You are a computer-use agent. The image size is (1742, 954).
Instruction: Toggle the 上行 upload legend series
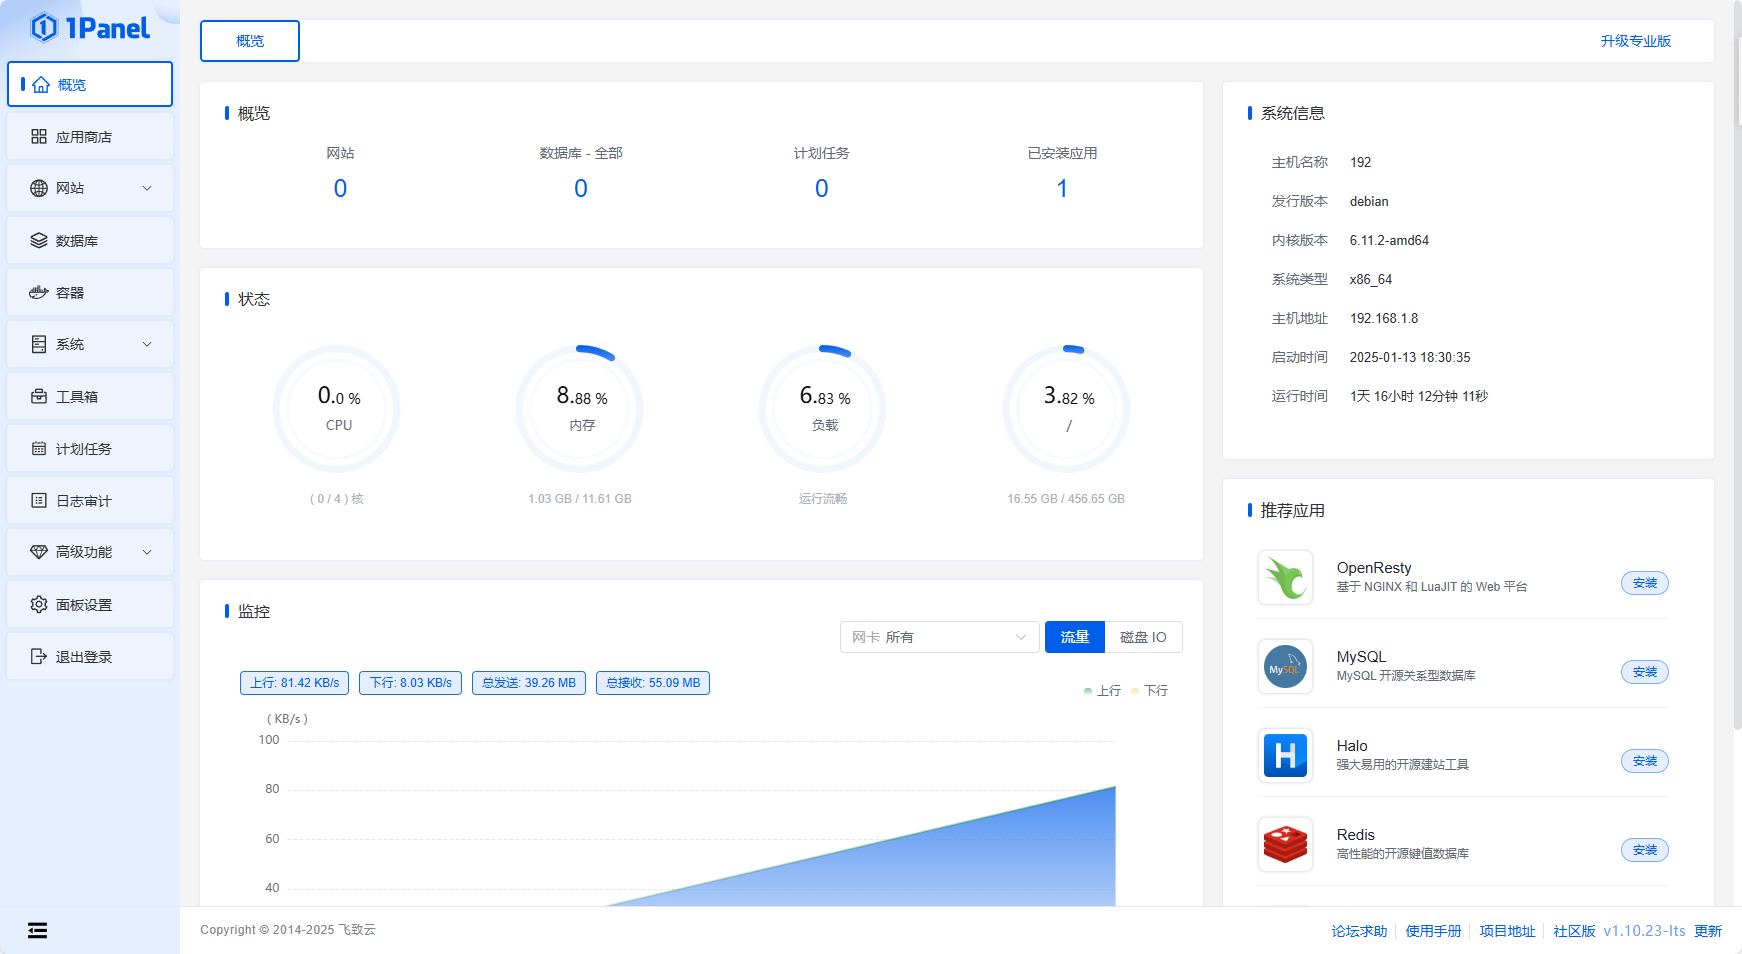[1103, 691]
